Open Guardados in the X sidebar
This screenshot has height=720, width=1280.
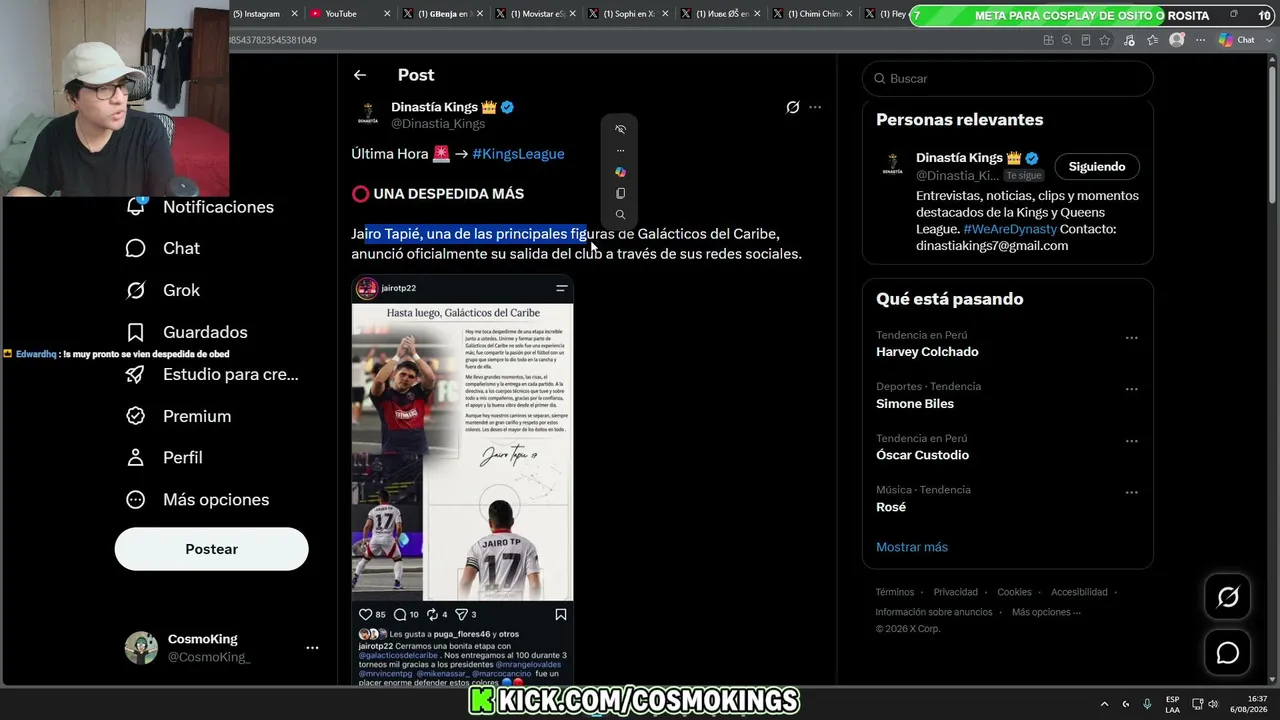[187, 332]
